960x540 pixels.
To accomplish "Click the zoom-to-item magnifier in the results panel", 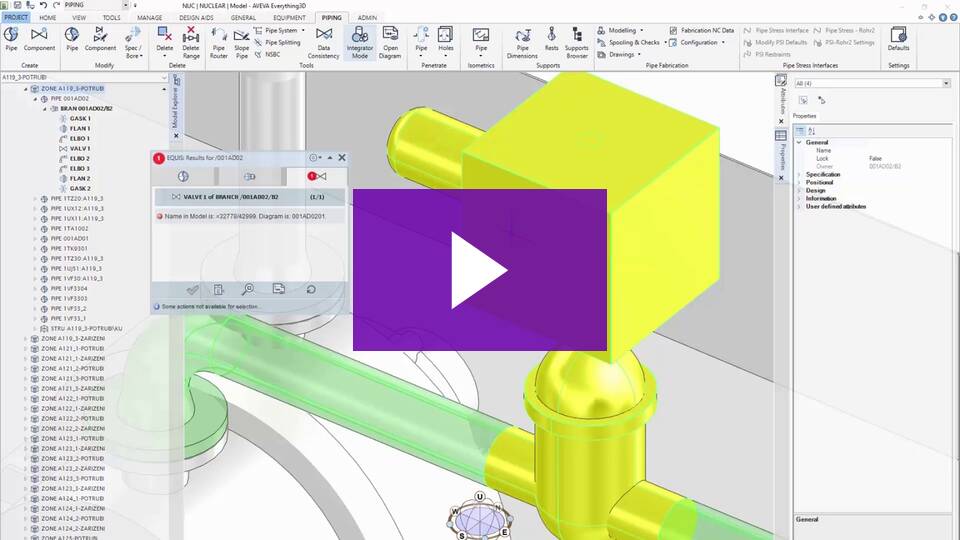I will tap(248, 289).
